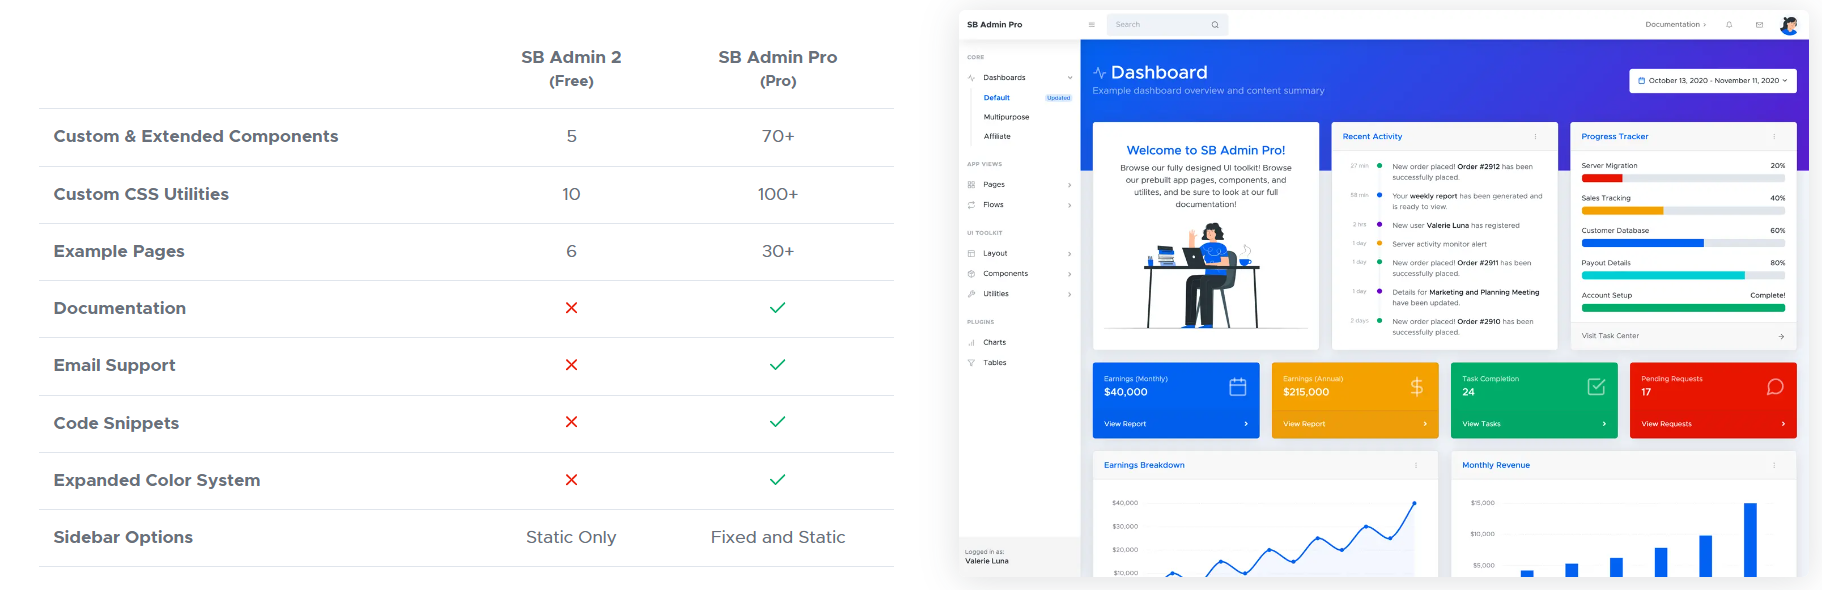The height and width of the screenshot is (590, 1822).
Task: Click the Charts bar icon in sidebar
Action: coord(971,343)
